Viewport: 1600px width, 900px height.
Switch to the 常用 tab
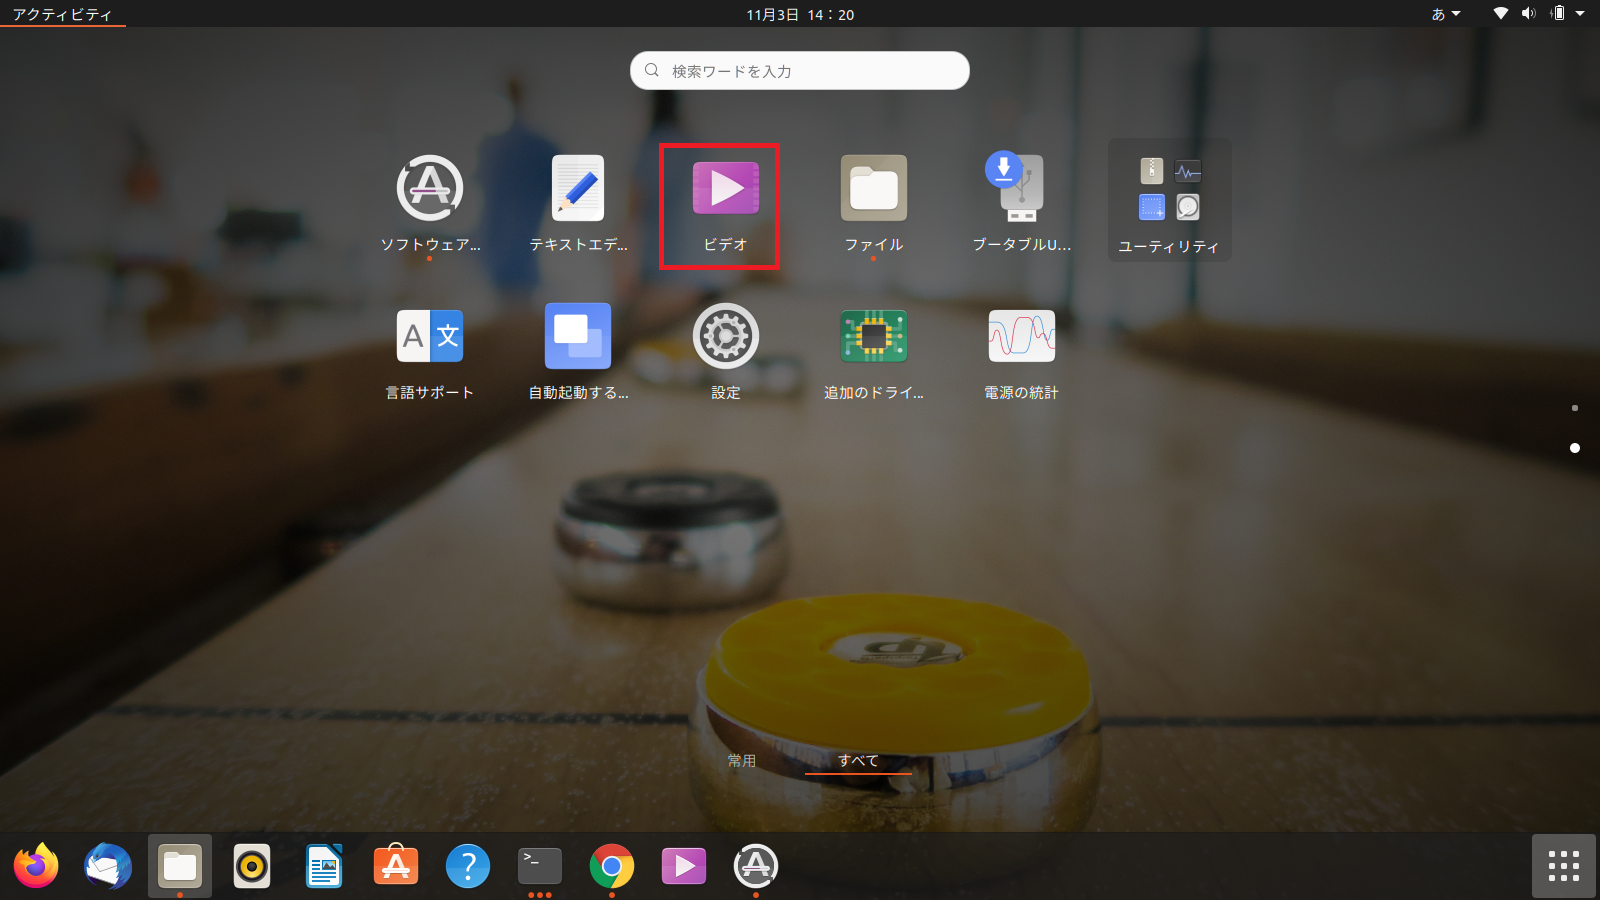742,761
